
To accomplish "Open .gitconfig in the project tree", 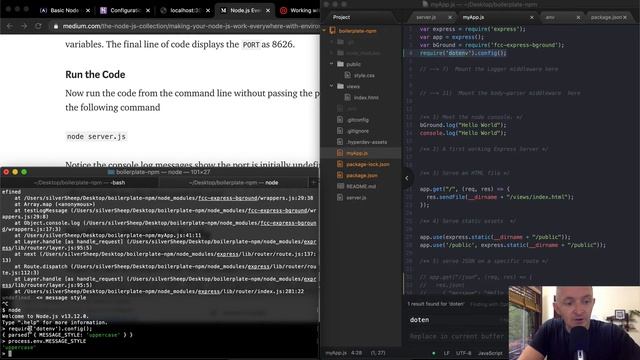I will [x=358, y=120].
